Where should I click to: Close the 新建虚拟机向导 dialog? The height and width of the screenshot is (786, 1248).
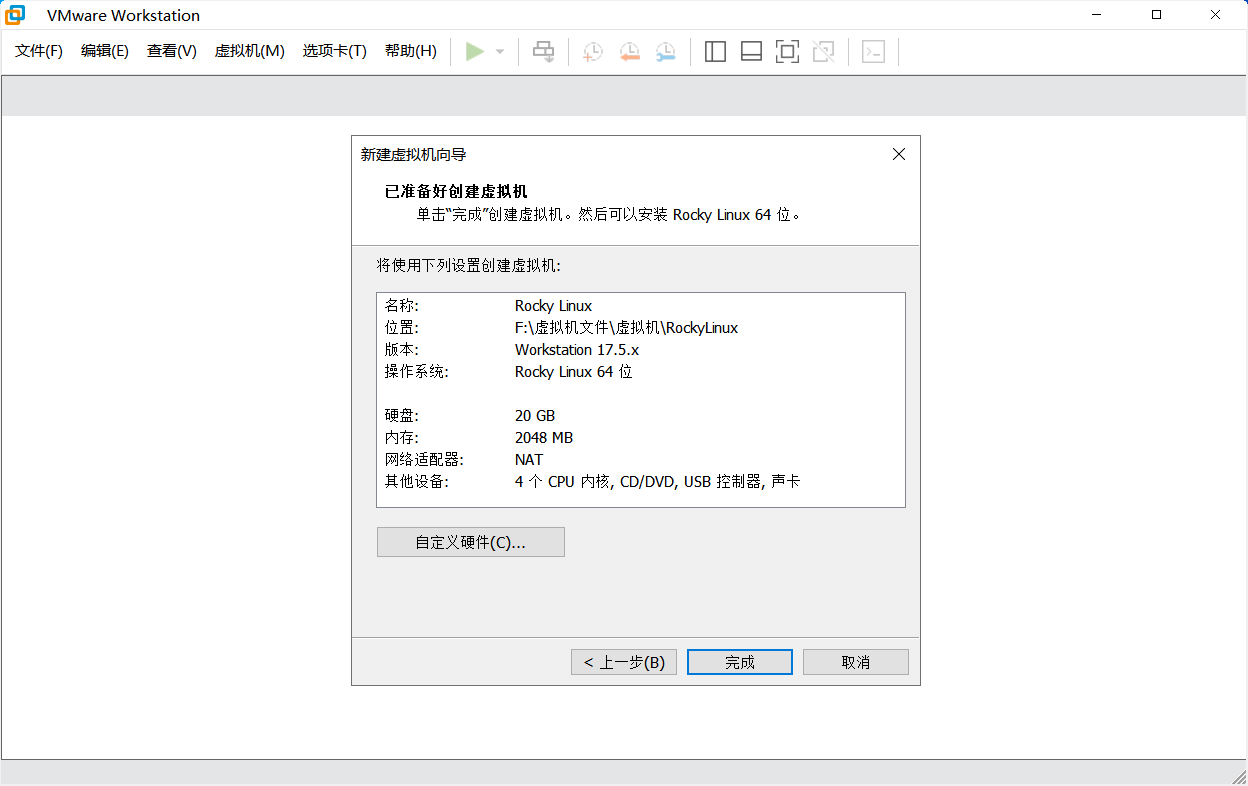coord(898,154)
